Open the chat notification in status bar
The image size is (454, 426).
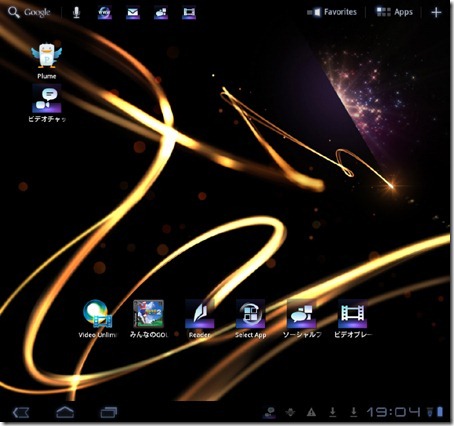(x=269, y=413)
